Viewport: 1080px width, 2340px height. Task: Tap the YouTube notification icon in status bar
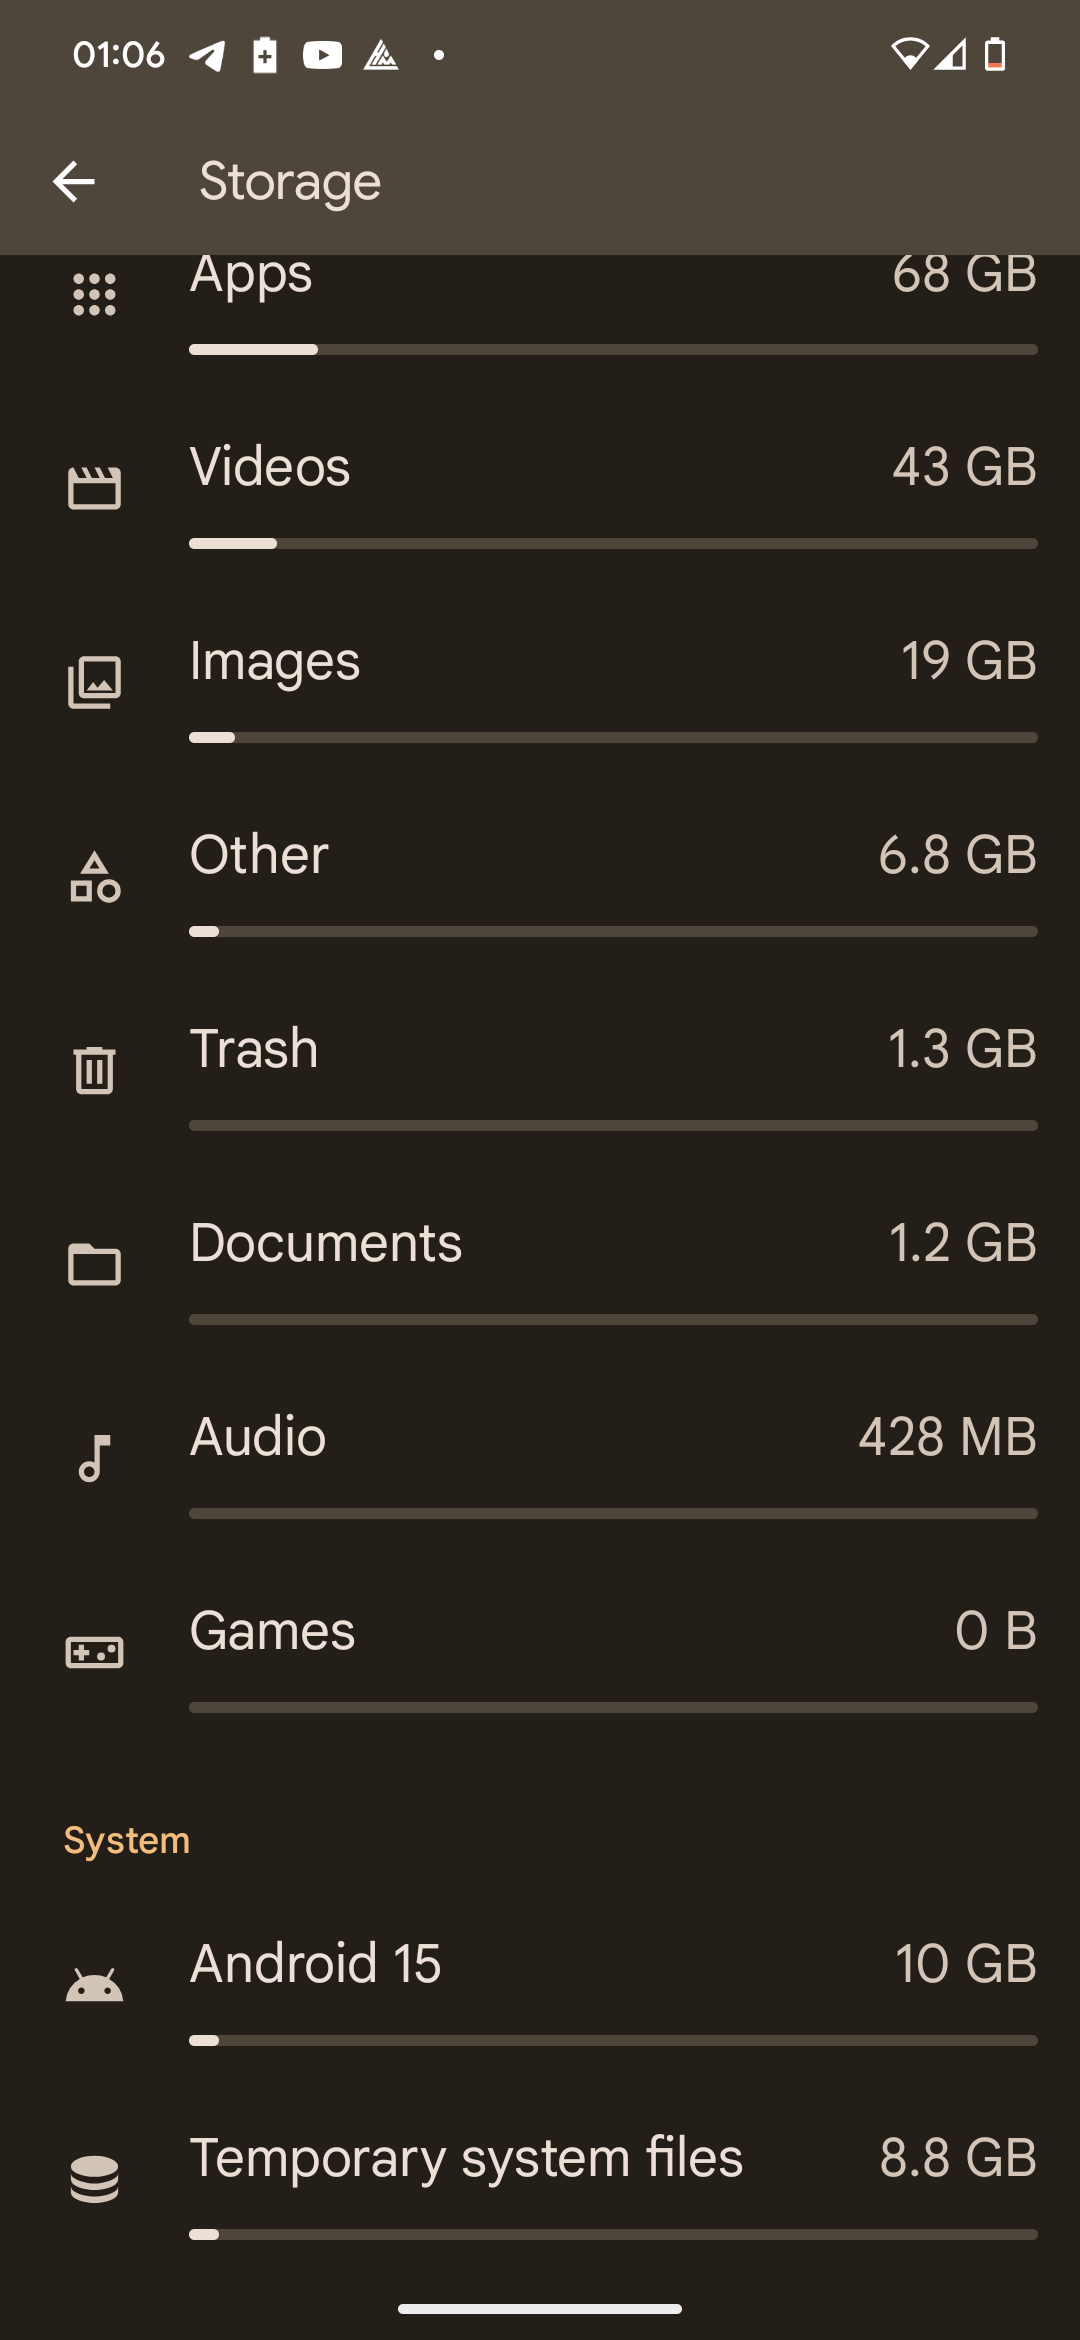tap(323, 55)
